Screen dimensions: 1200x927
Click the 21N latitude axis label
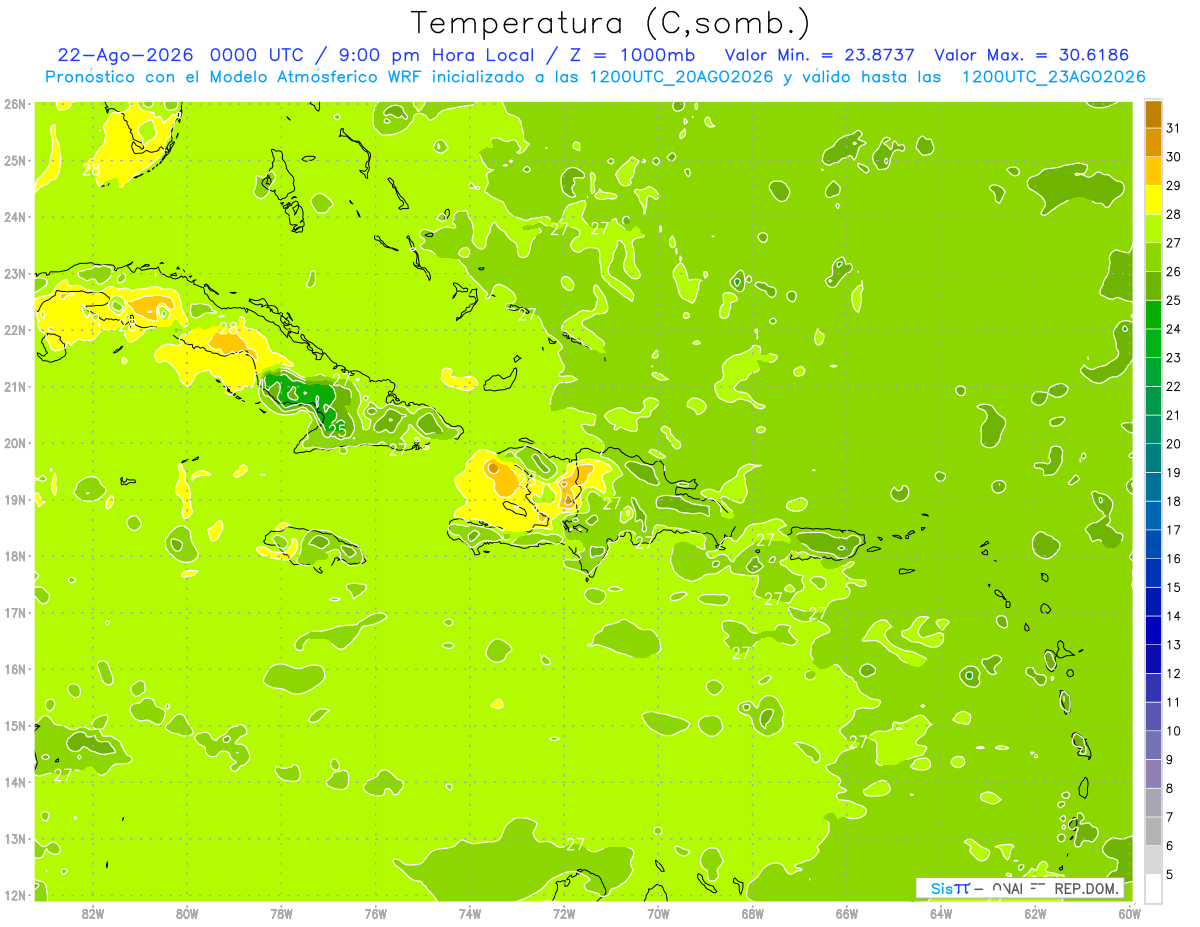click(14, 386)
